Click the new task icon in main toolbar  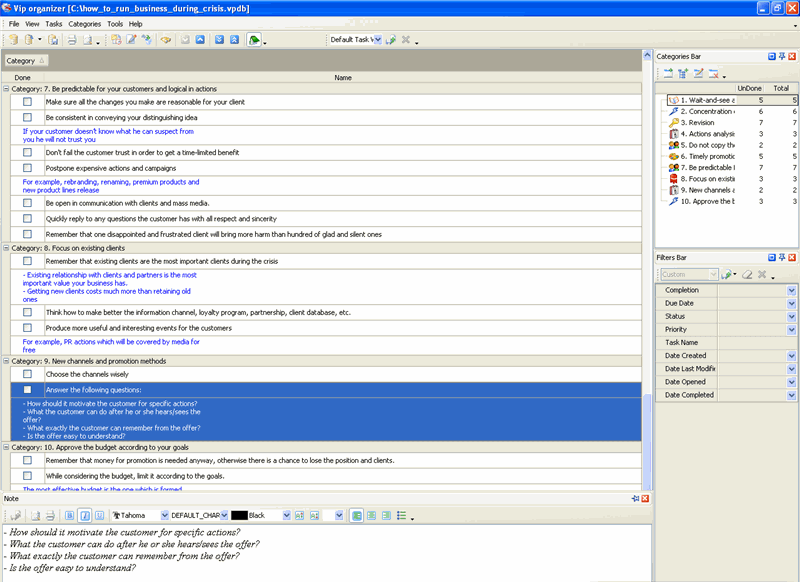(x=116, y=40)
